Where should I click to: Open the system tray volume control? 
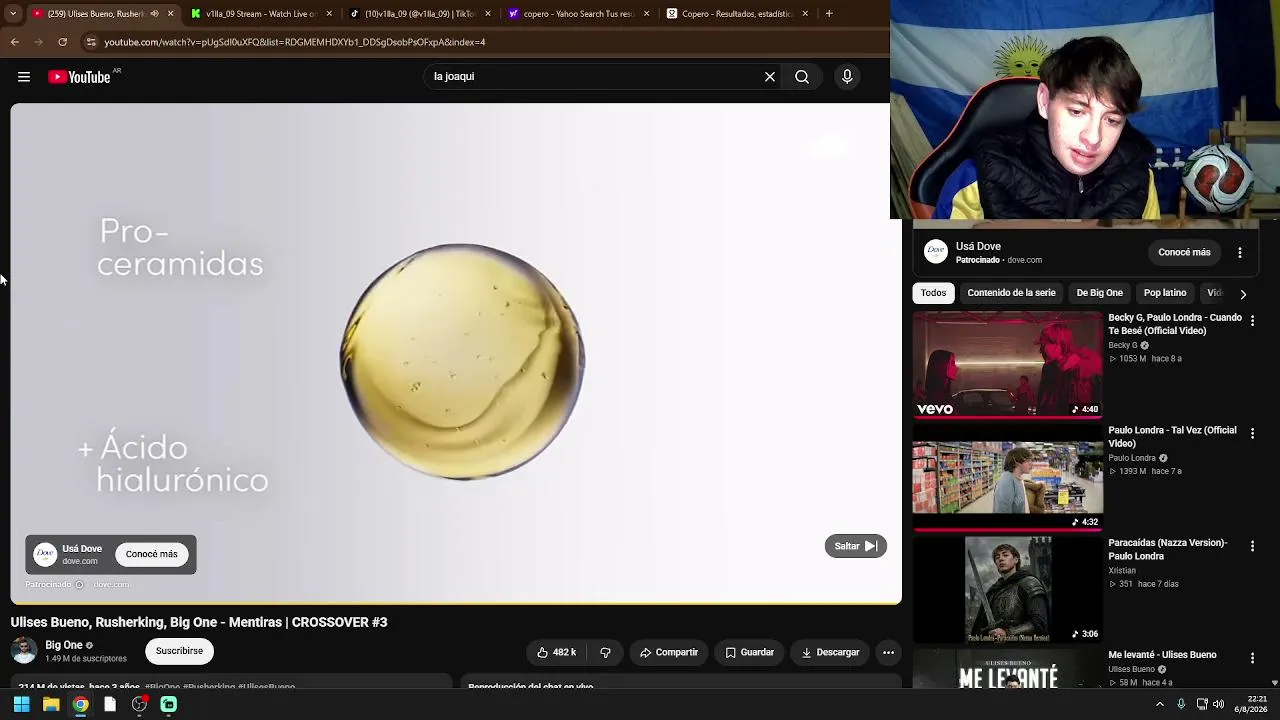click(x=1218, y=704)
